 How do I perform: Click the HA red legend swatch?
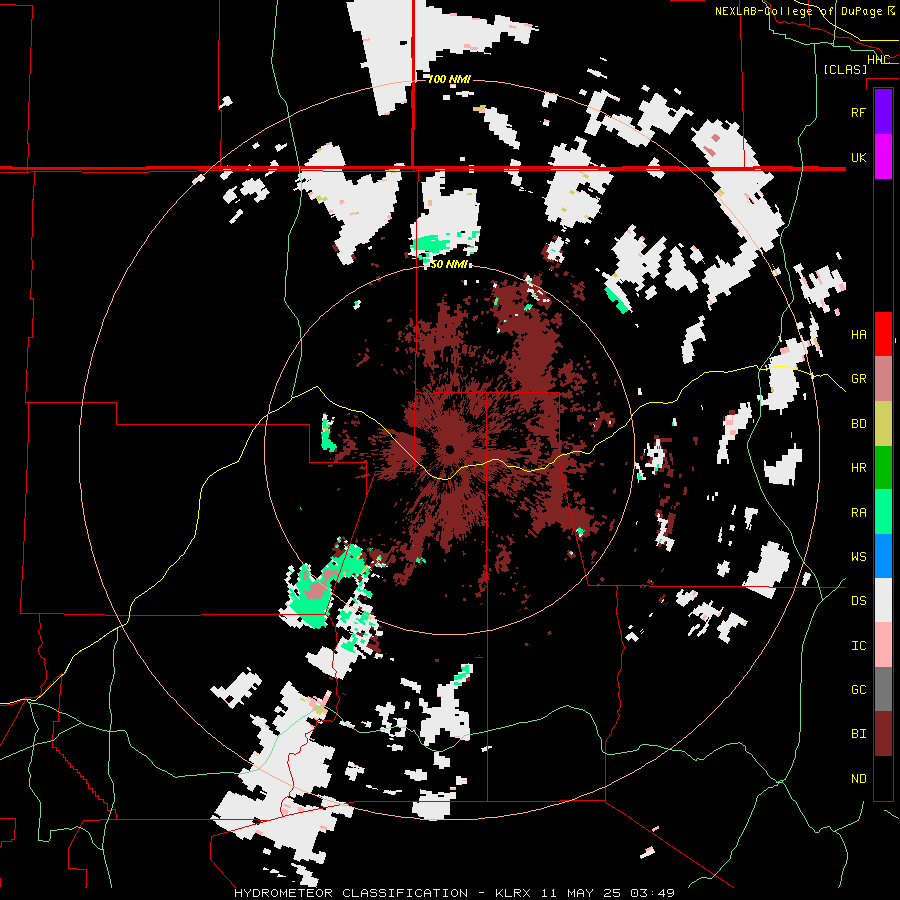pyautogui.click(x=883, y=334)
